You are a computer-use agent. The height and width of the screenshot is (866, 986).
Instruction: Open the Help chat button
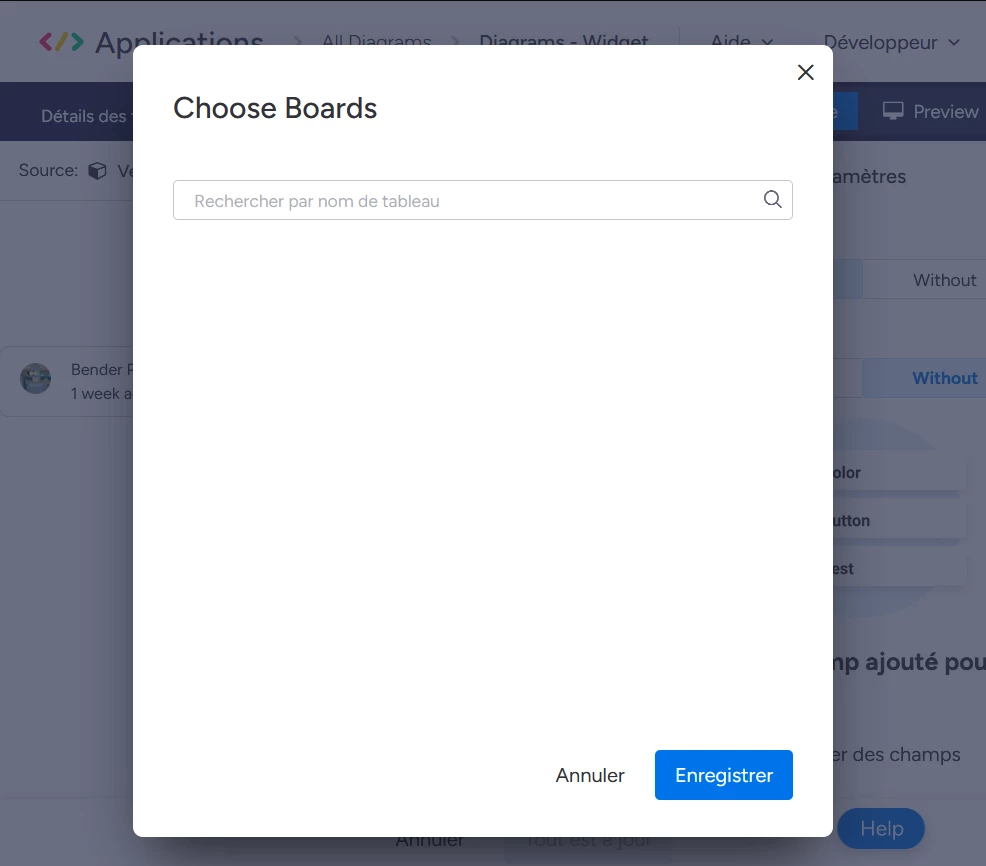click(x=880, y=828)
